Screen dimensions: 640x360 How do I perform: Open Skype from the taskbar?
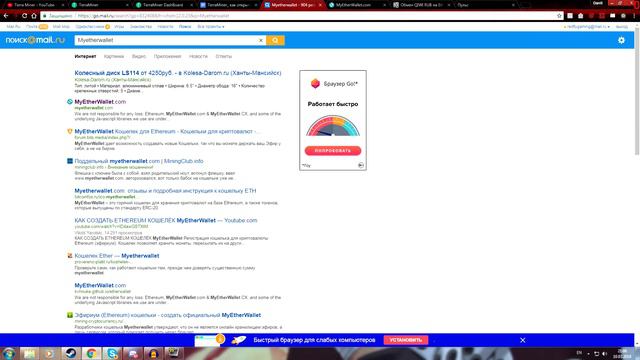tap(112, 353)
